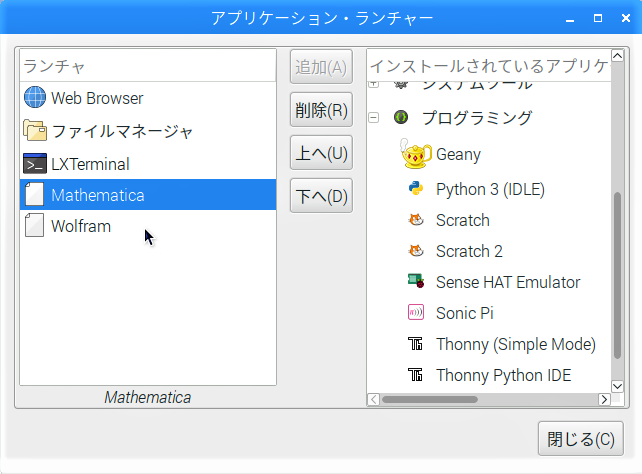This screenshot has height=474, width=642.
Task: Click the インストールされているアプリケ column header
Action: pos(489,65)
